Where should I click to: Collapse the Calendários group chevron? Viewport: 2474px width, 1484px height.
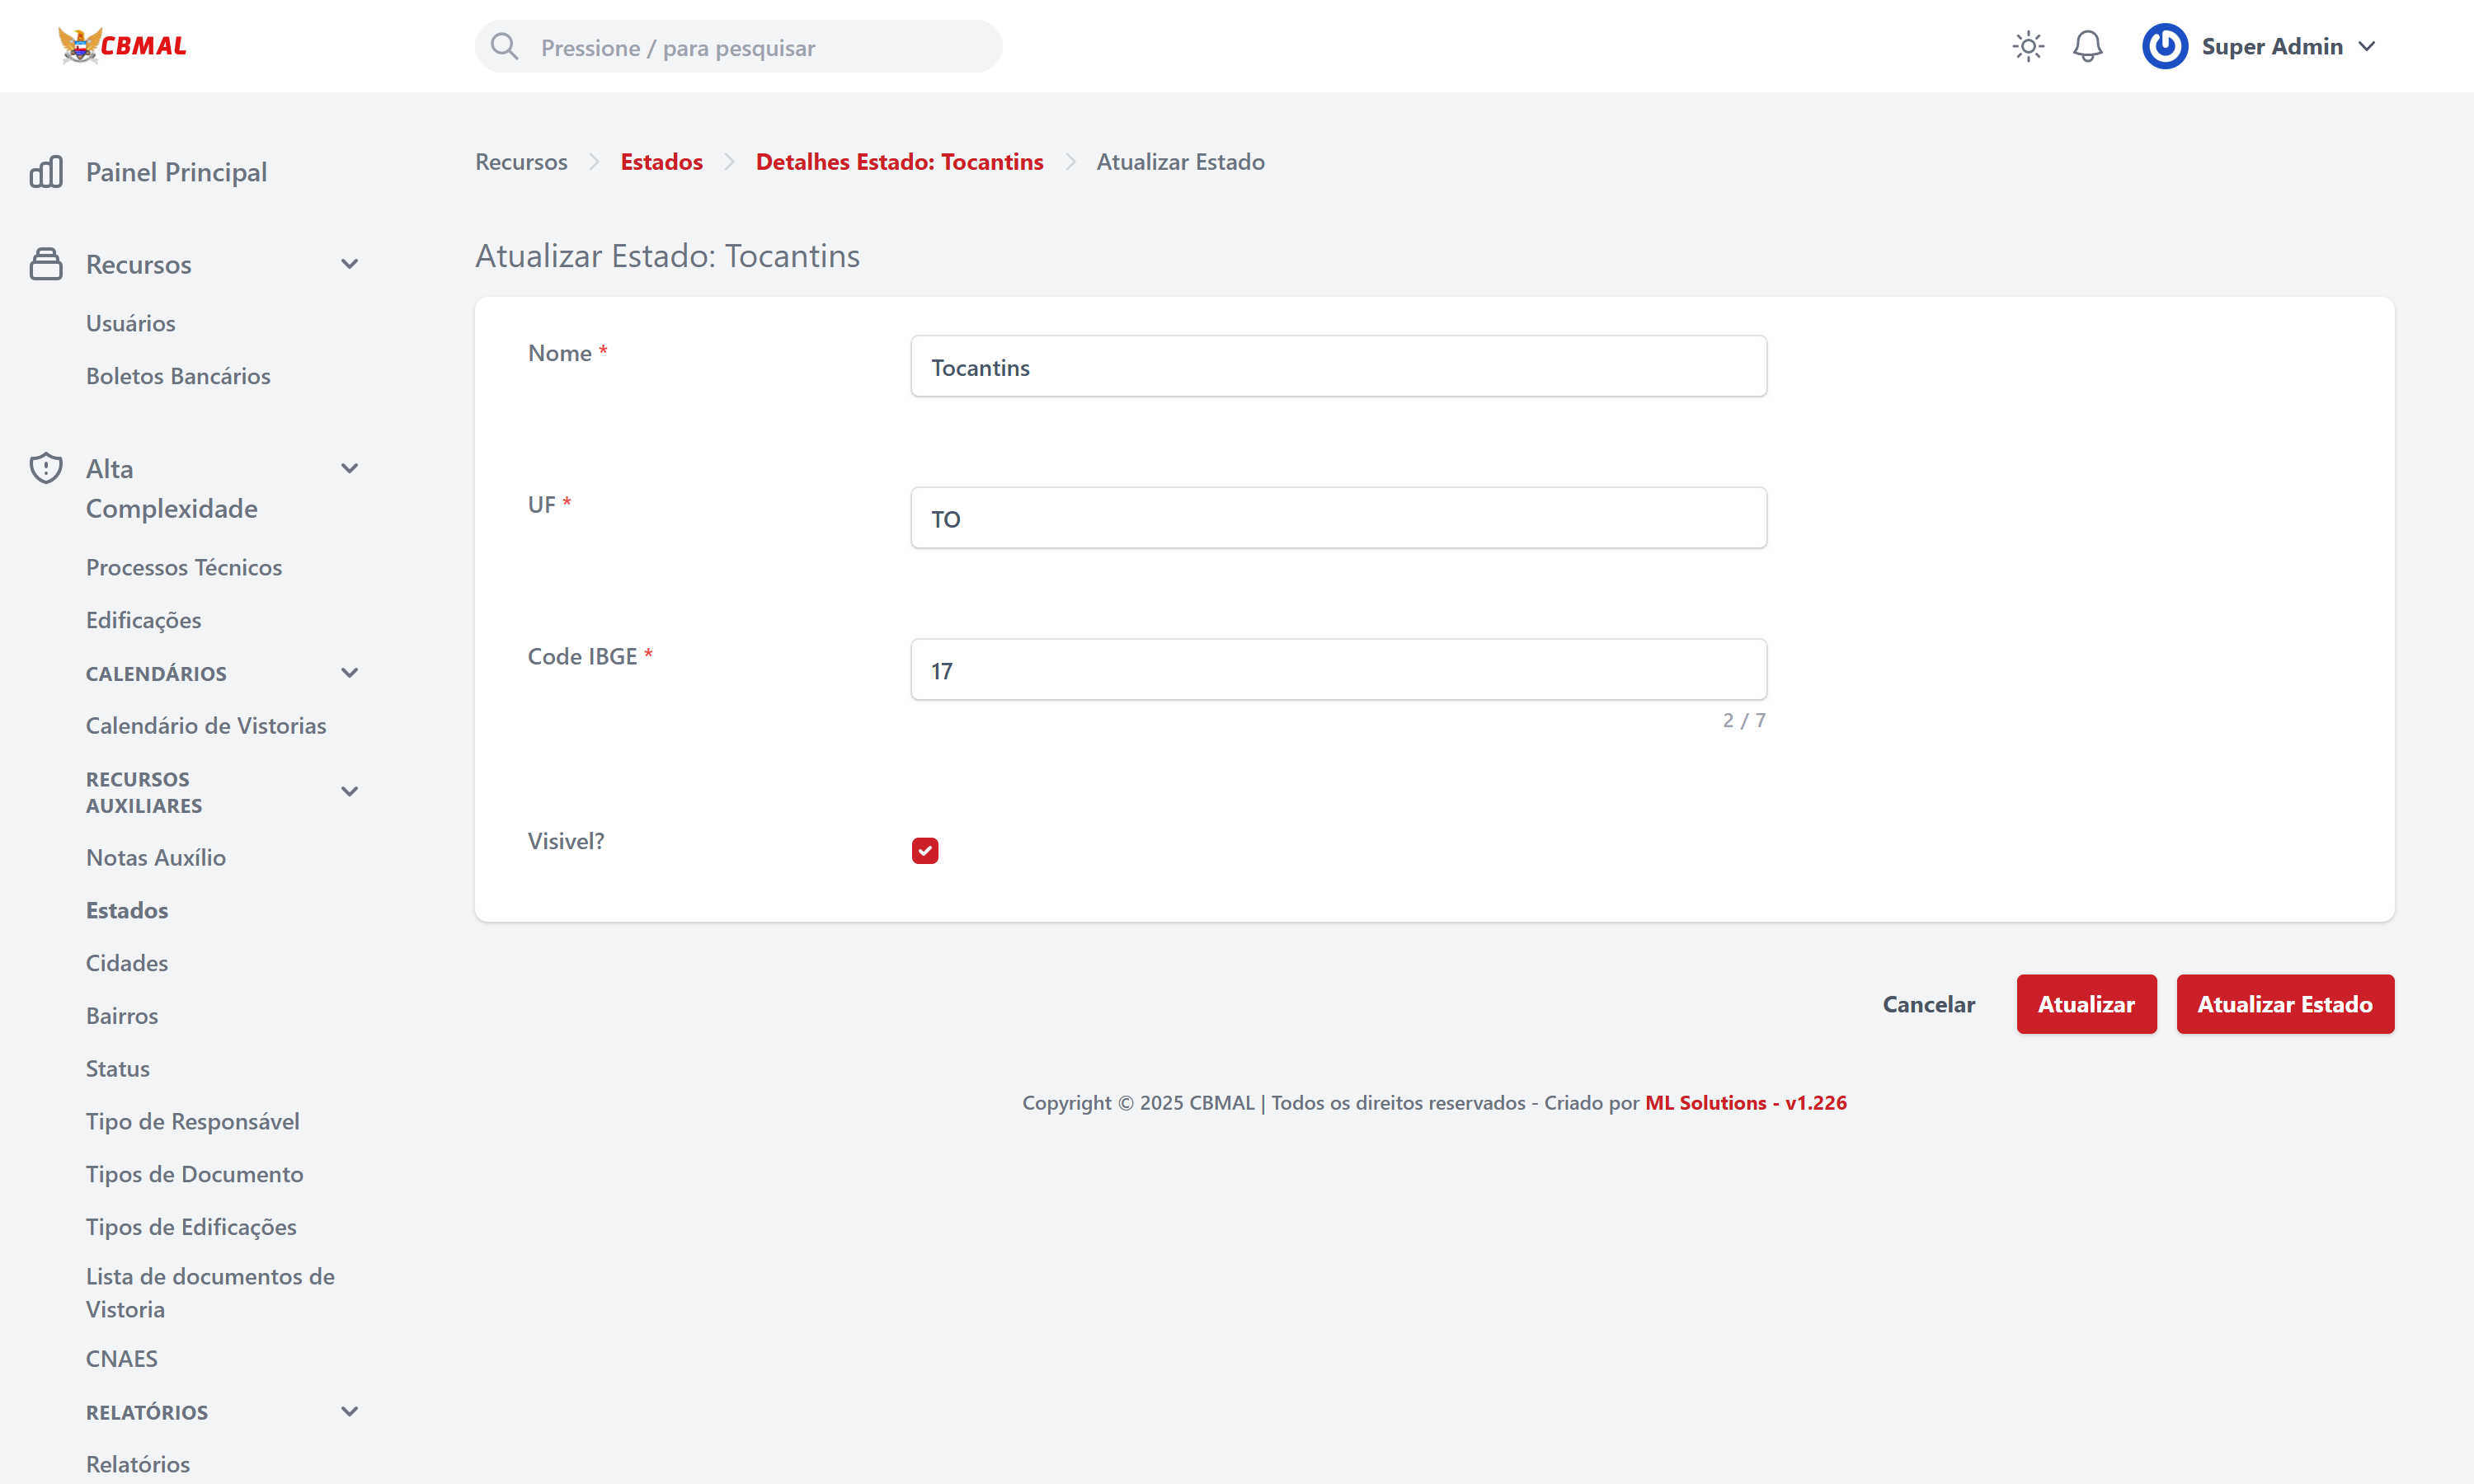click(x=349, y=673)
